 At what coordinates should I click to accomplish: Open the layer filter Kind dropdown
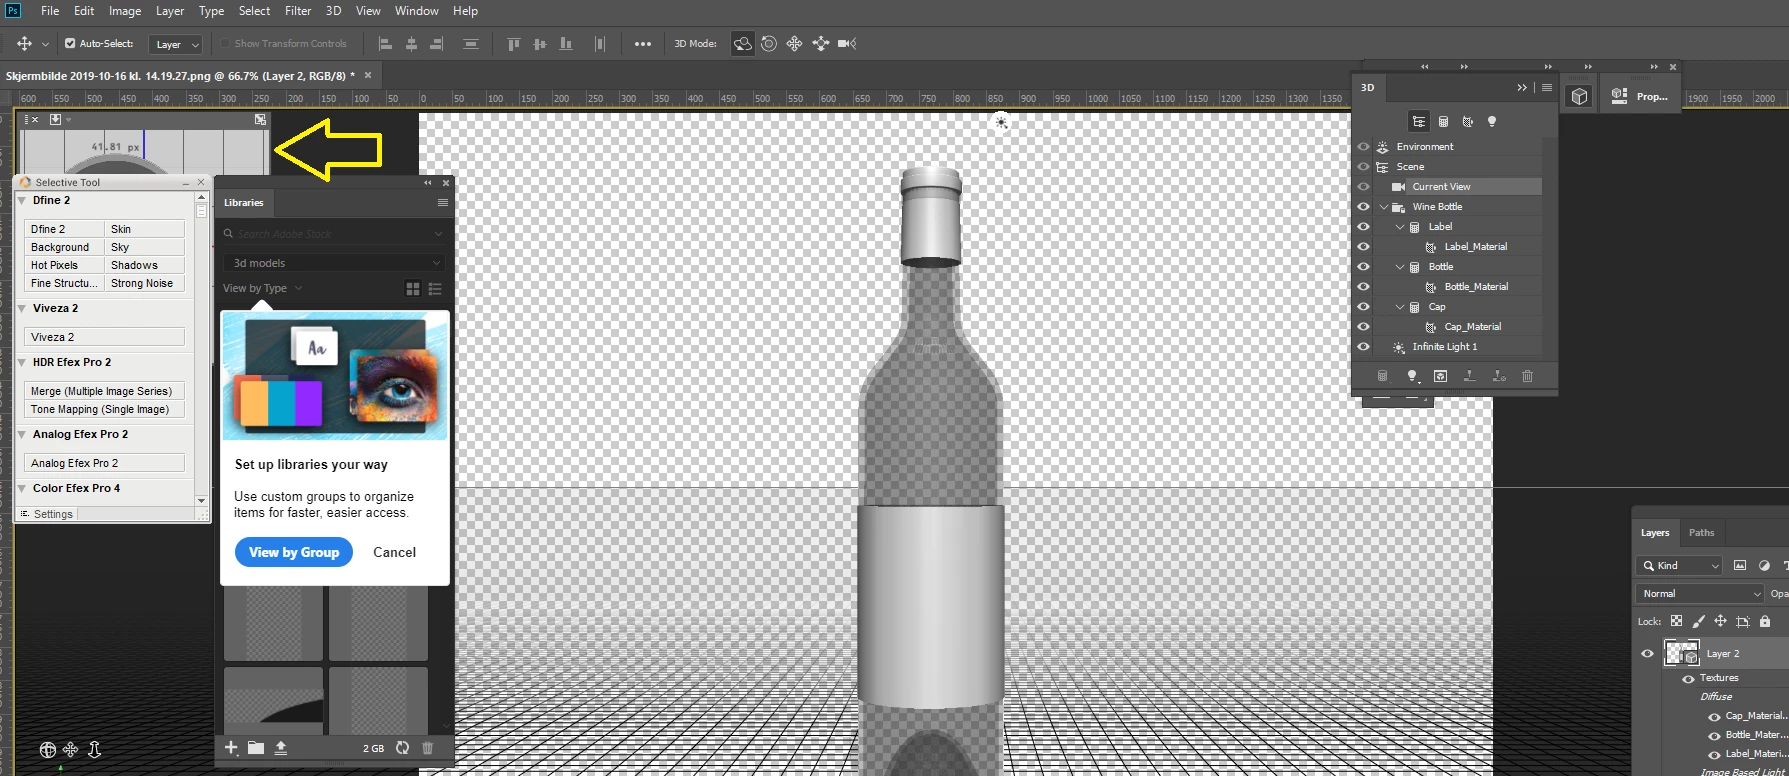[1679, 565]
